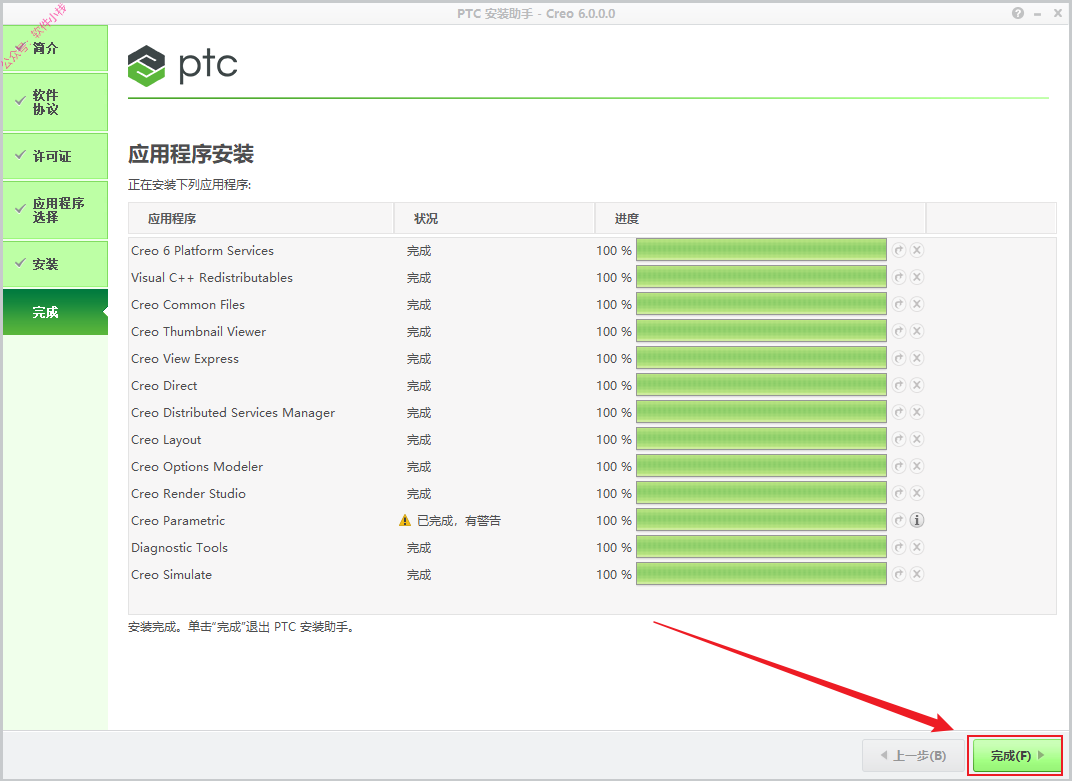
Task: Click the cancel X icon for Visual C++ Redistributables
Action: click(x=917, y=277)
